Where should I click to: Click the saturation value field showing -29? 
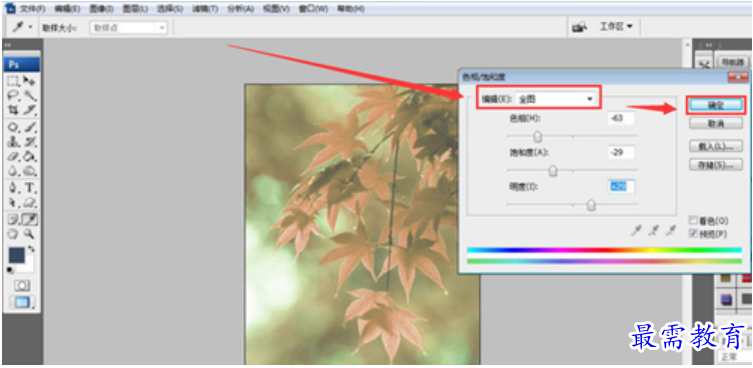pos(621,152)
